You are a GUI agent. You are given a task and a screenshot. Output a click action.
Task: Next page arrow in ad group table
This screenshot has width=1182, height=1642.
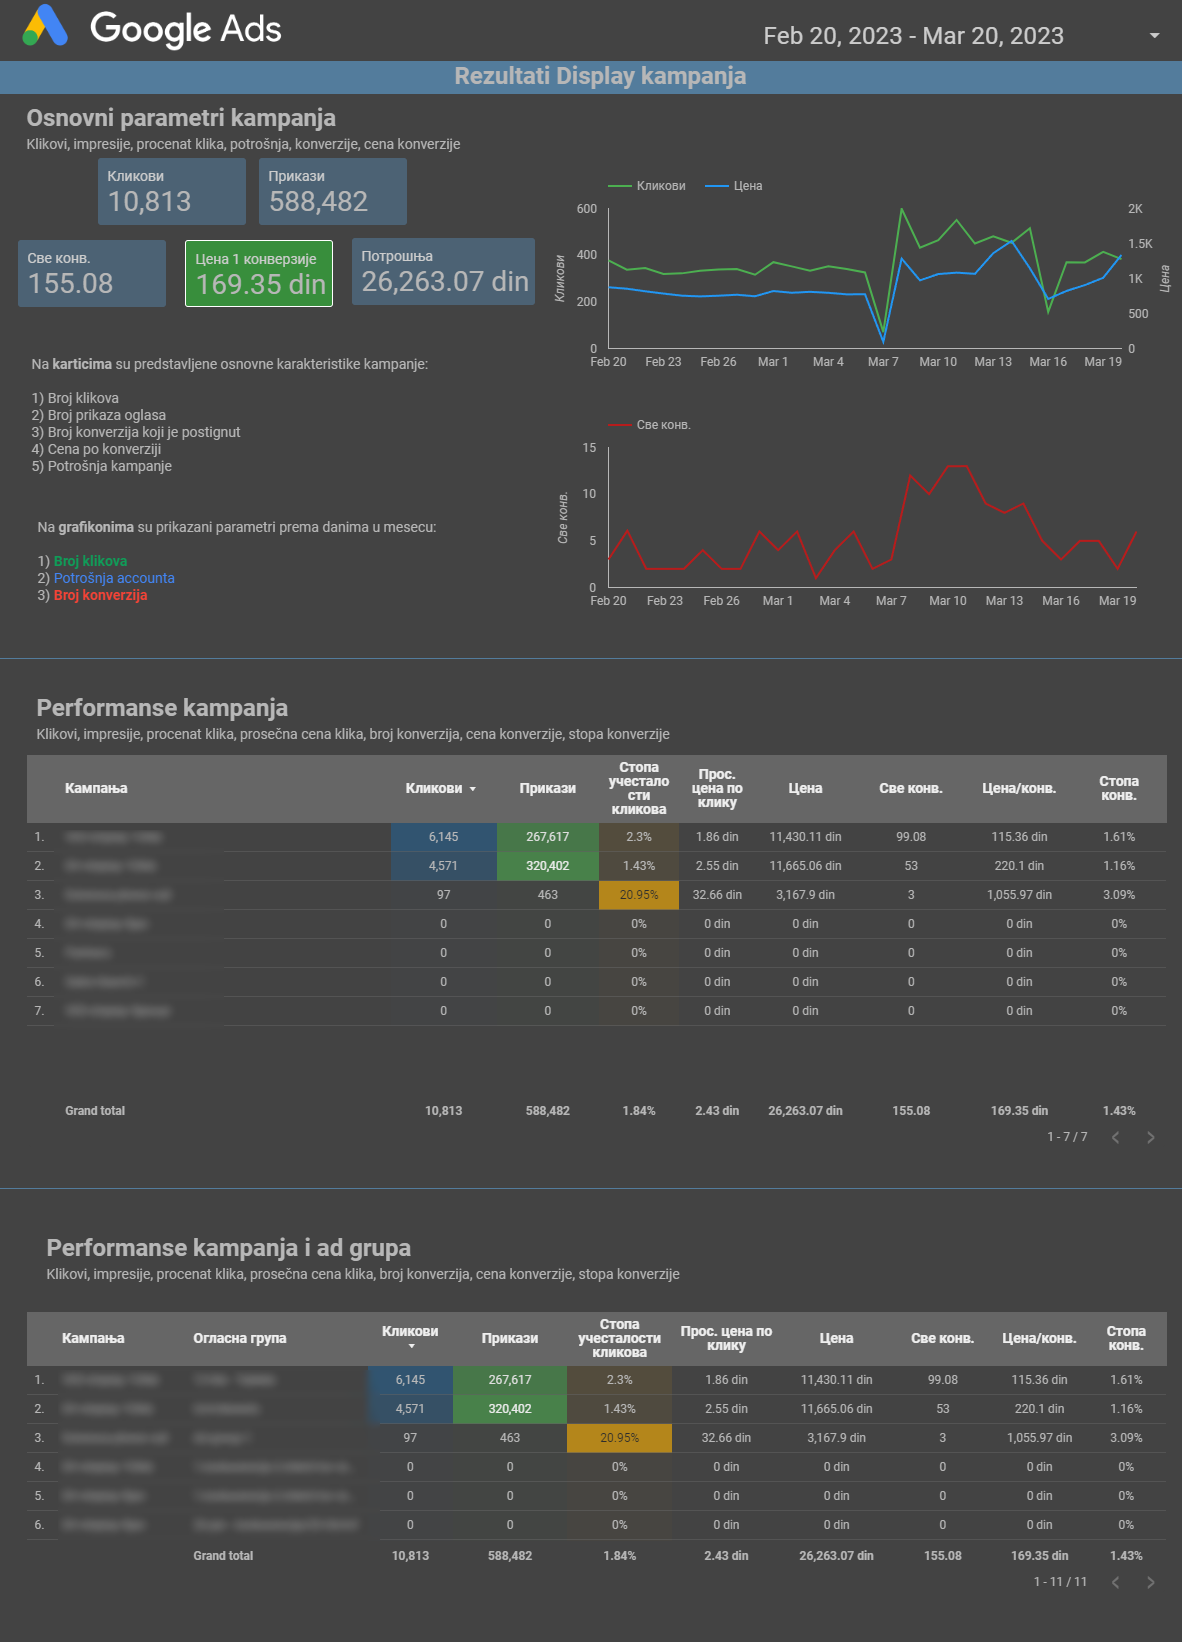click(x=1150, y=1582)
